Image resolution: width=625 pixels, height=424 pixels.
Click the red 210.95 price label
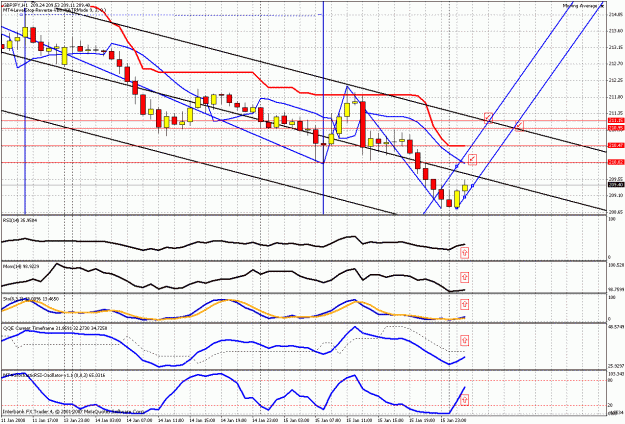(616, 128)
